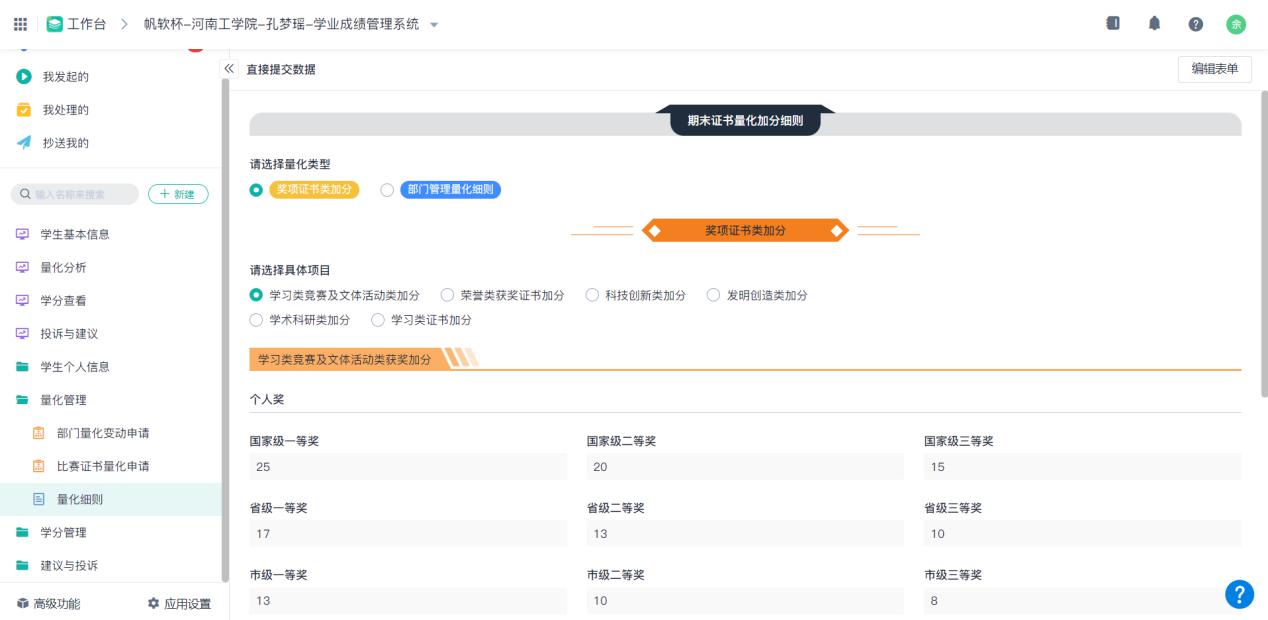Click the blue floating help button

(x=1239, y=594)
